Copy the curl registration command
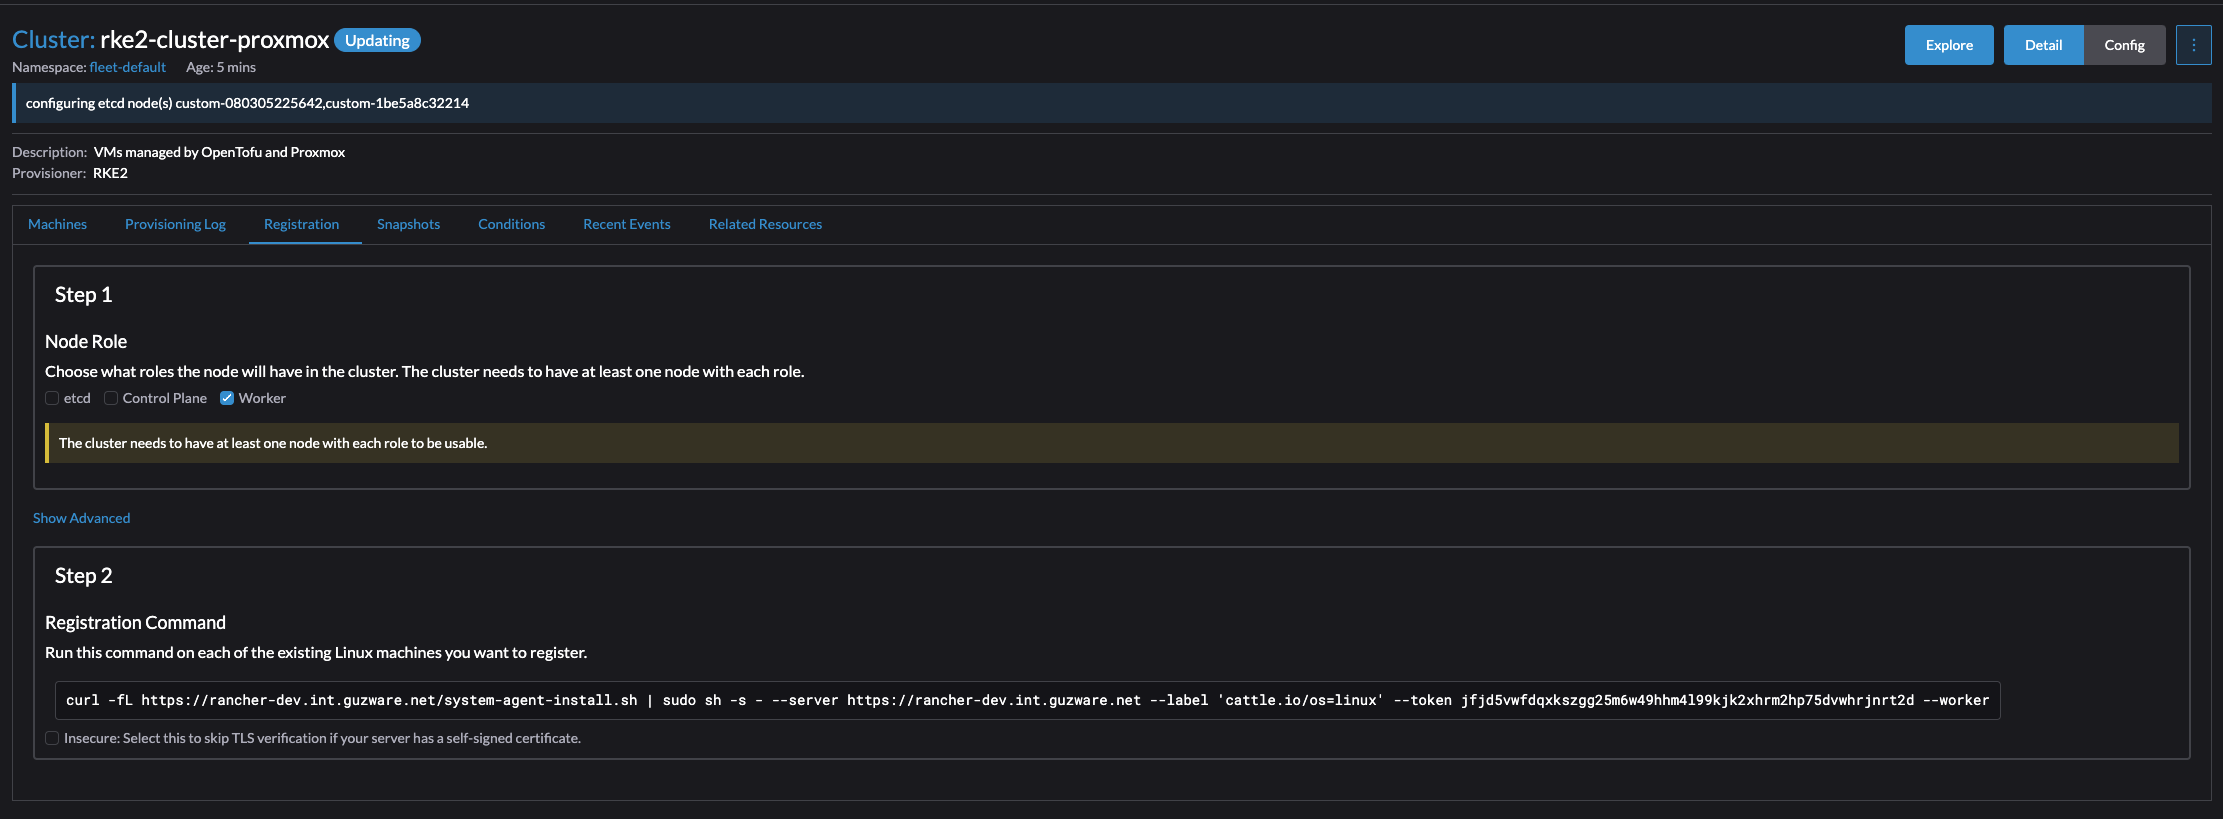The image size is (2223, 819). coord(1027,700)
